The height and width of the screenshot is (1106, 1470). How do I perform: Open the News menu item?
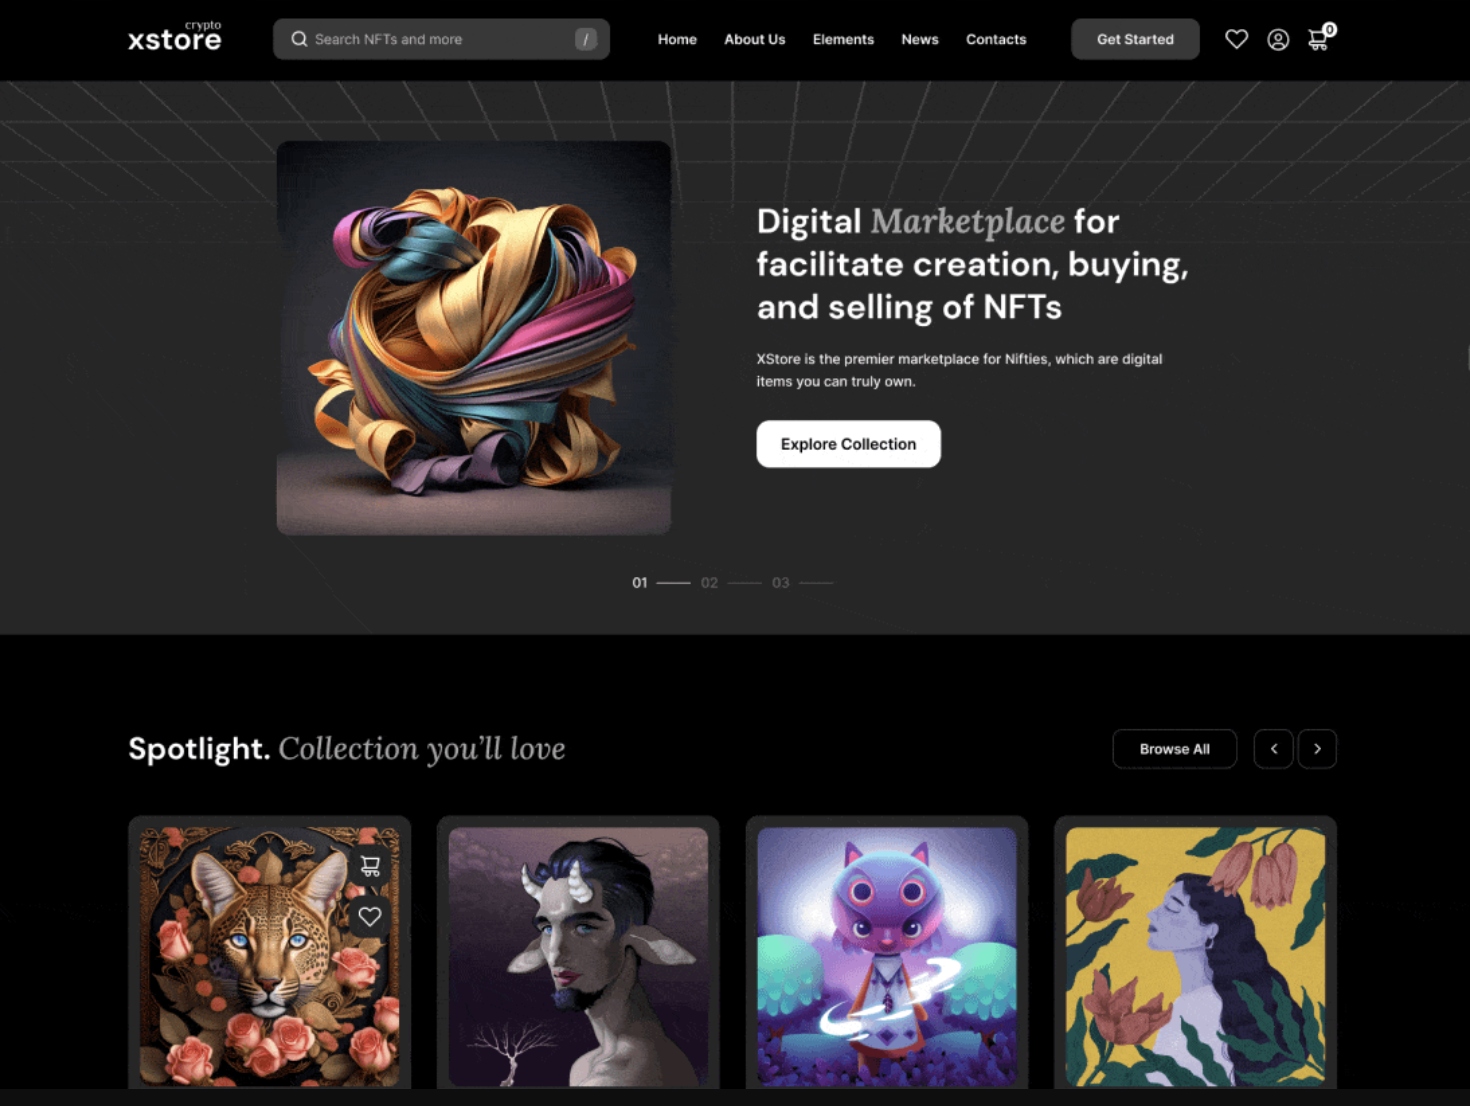click(919, 39)
